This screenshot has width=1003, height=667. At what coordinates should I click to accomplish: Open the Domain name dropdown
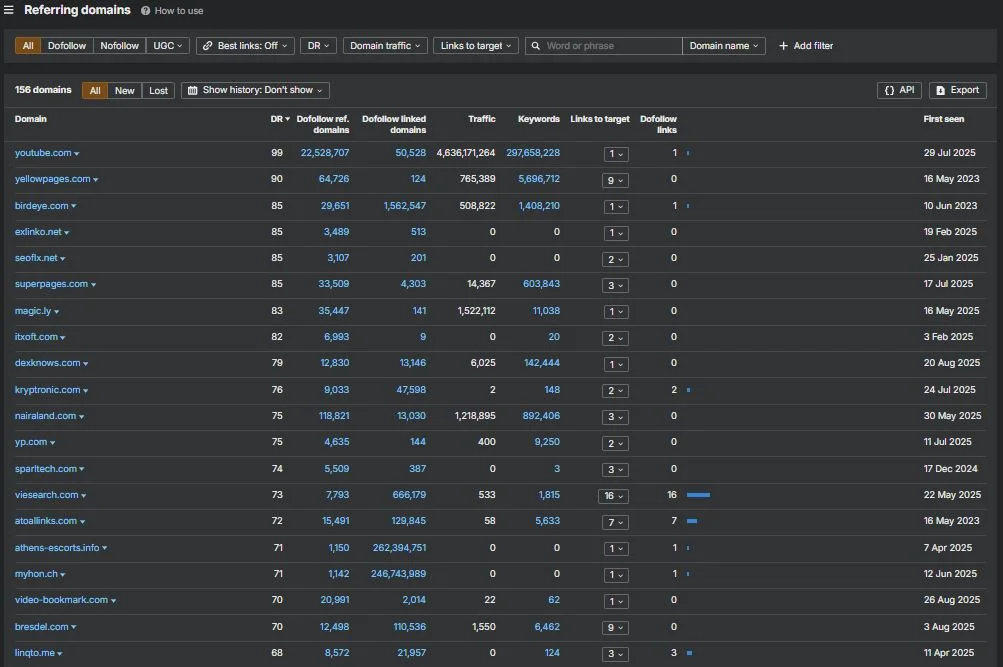723,46
